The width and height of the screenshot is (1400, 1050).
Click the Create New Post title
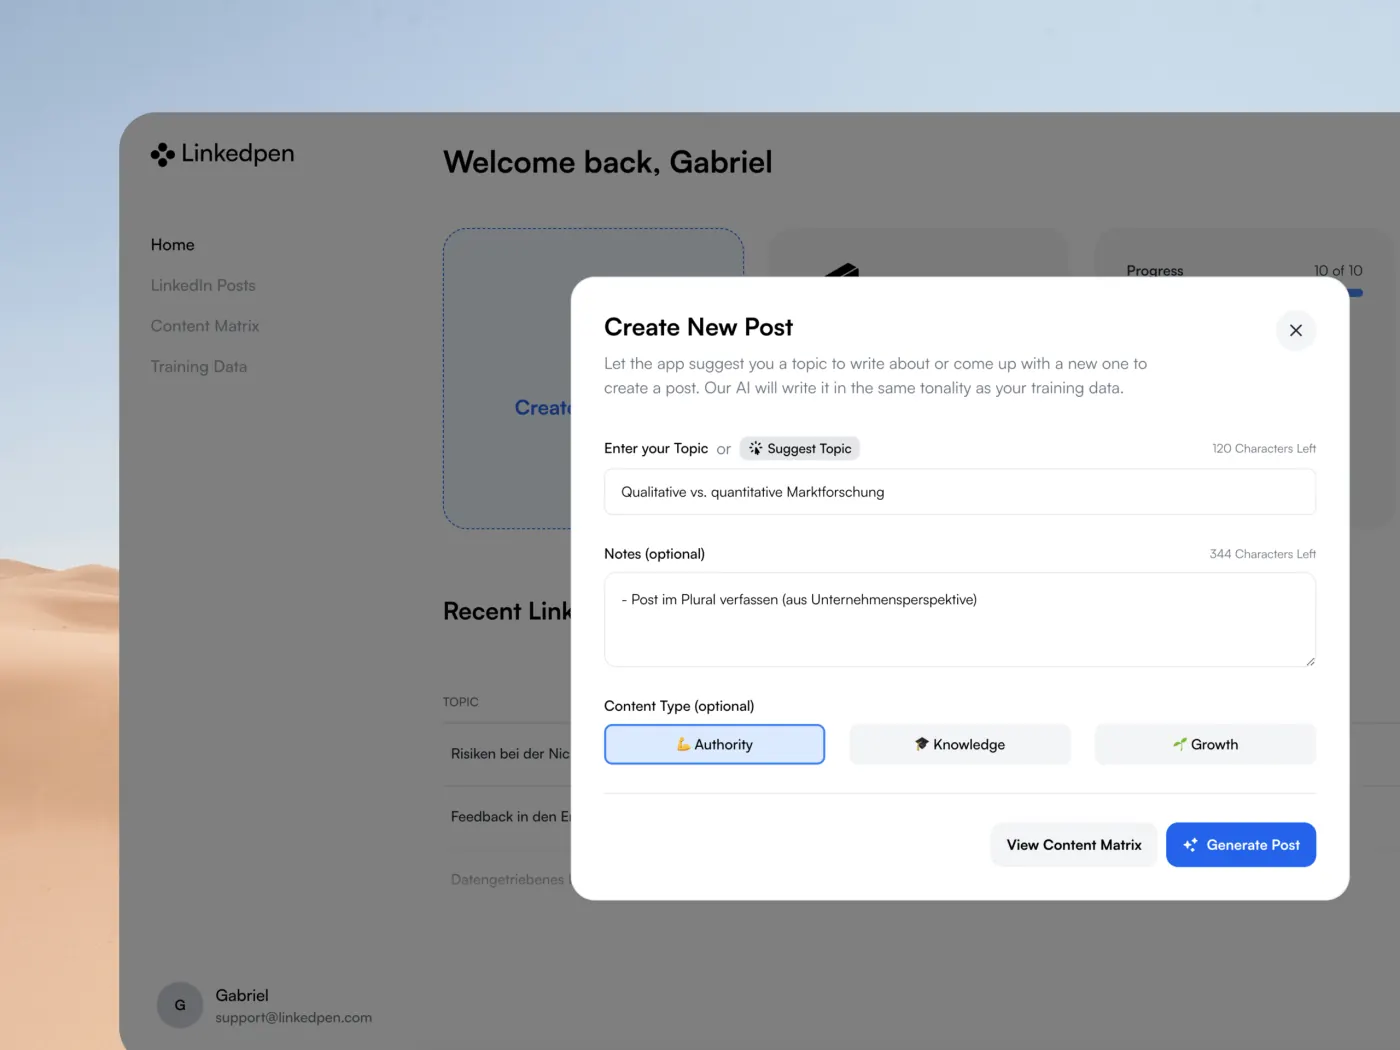(x=698, y=328)
